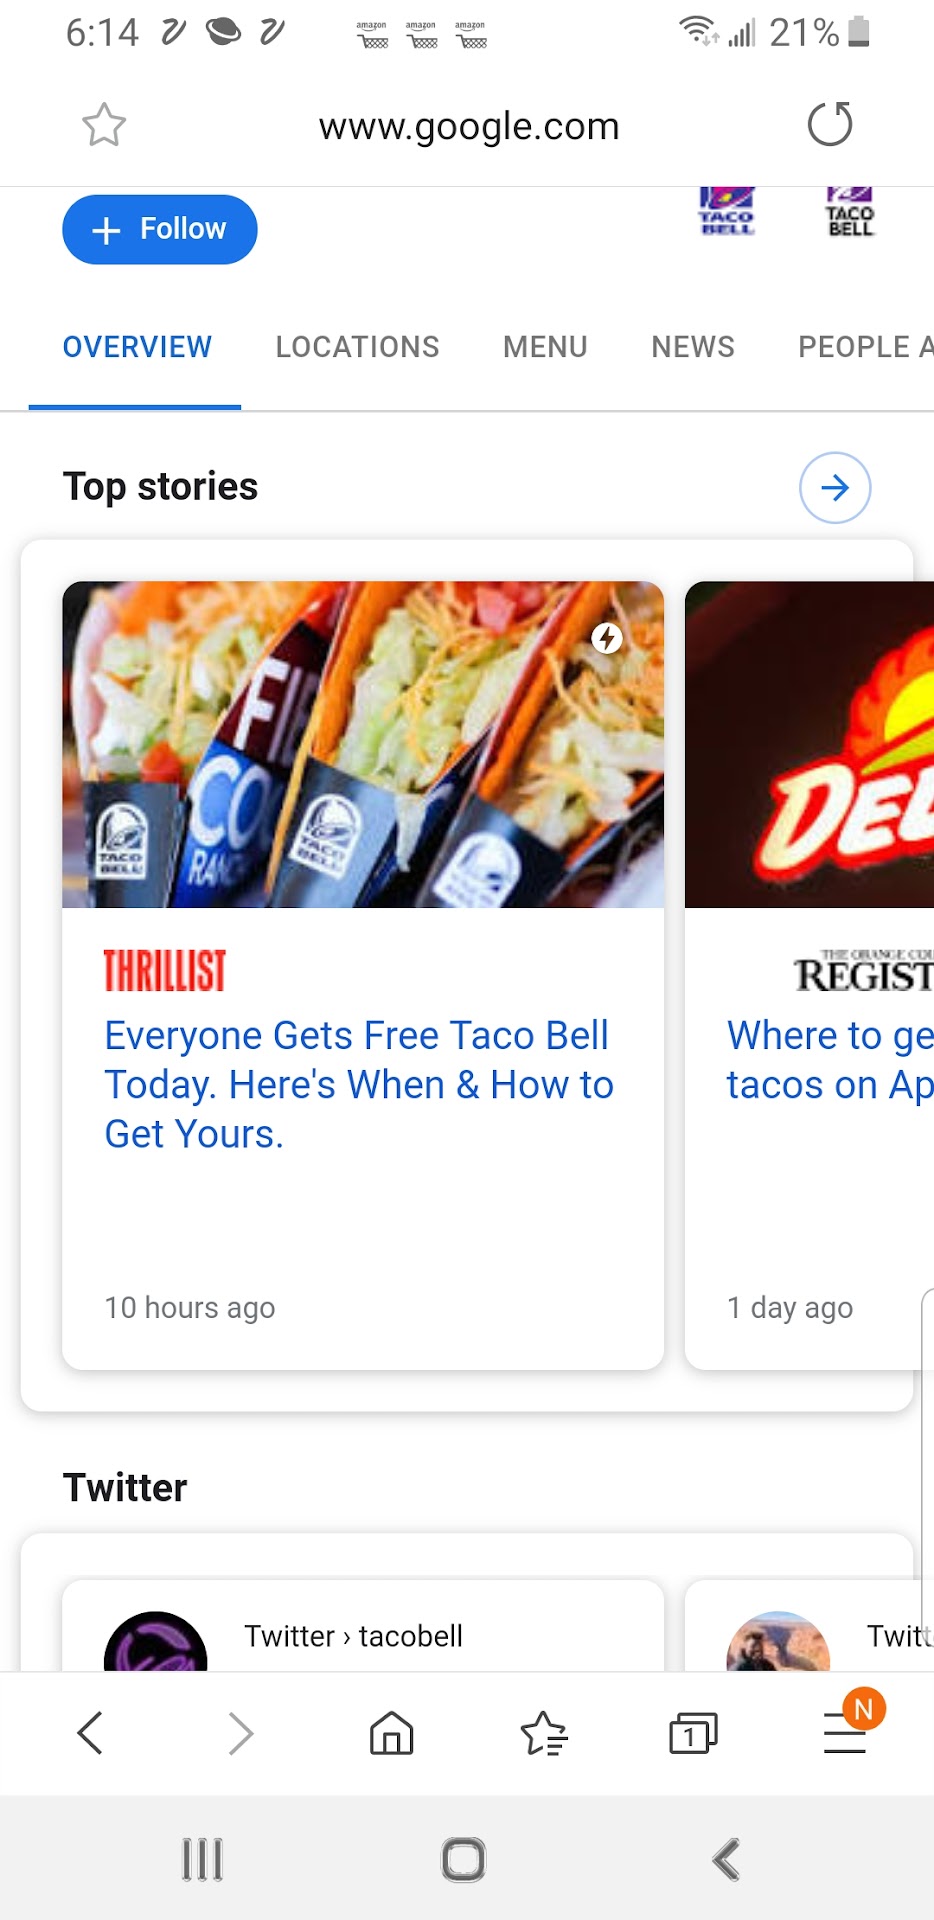The image size is (934, 1920).
Task: Tap the Taco Bell tacos story image
Action: coord(363,745)
